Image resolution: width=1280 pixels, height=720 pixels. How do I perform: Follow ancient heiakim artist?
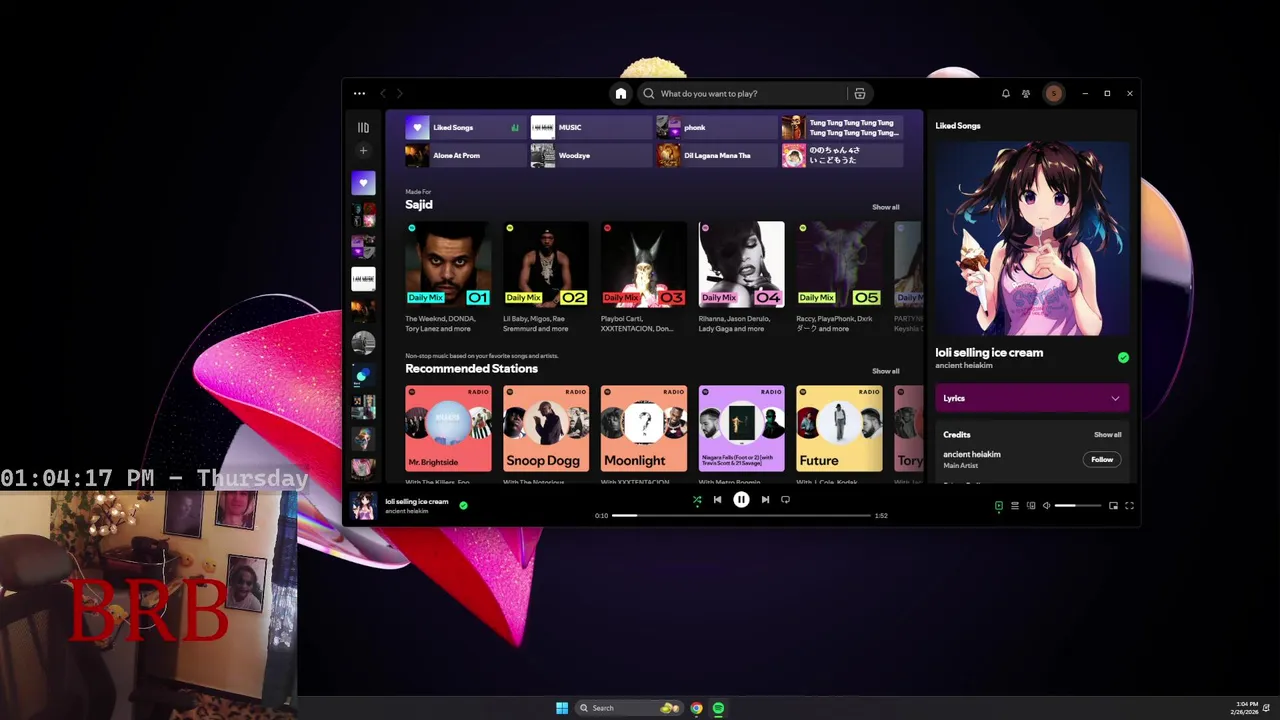coord(1101,460)
